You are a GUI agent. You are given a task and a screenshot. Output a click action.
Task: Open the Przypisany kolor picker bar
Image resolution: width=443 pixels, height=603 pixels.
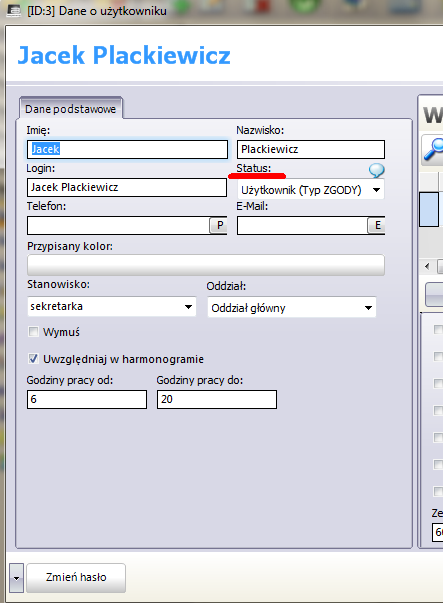pos(206,265)
